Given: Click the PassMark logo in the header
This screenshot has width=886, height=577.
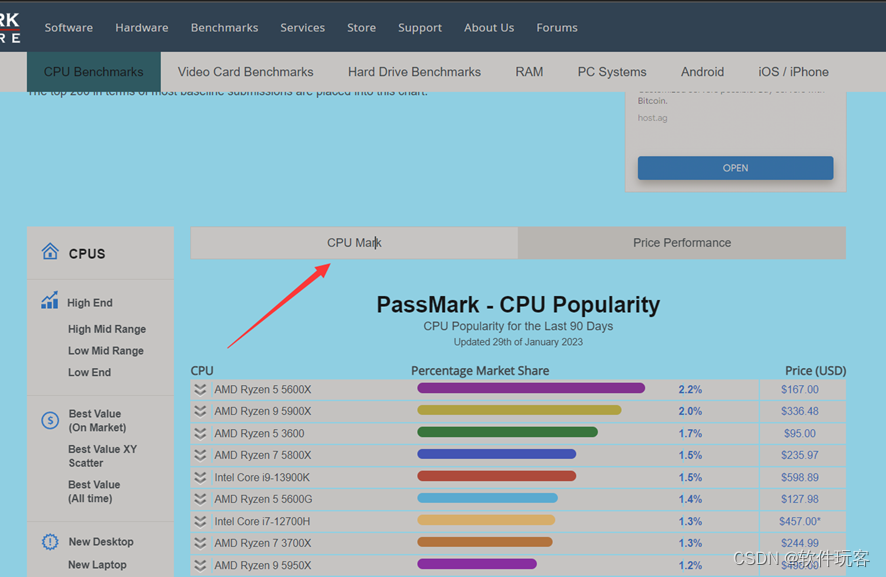Looking at the screenshot, I should 10,27.
